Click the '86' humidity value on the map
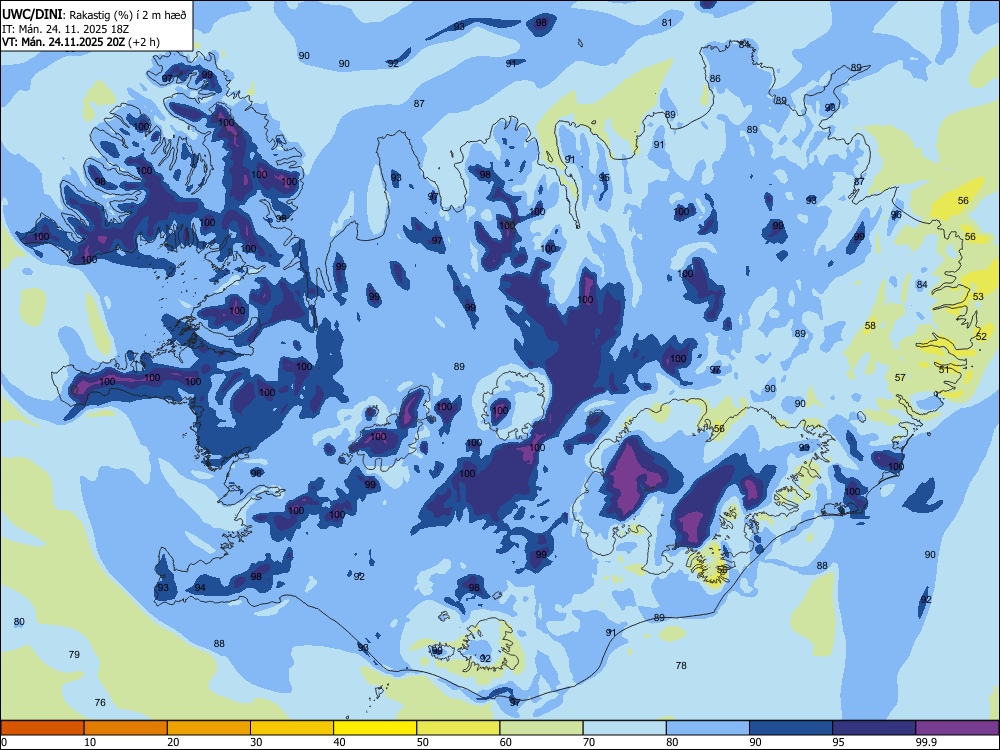The image size is (1000, 750). tap(715, 78)
